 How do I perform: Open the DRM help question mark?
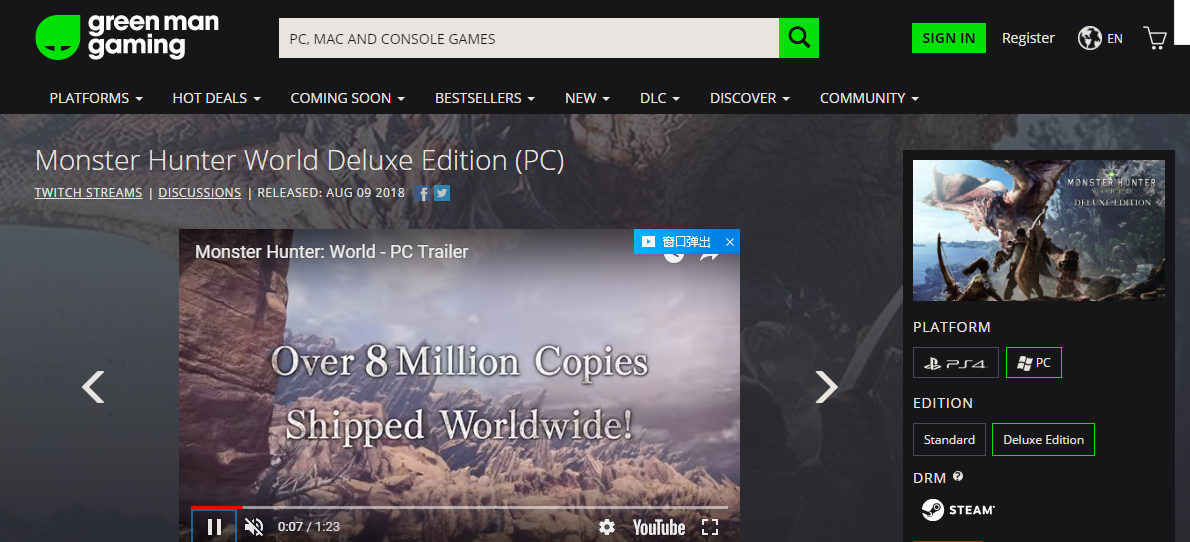[958, 477]
